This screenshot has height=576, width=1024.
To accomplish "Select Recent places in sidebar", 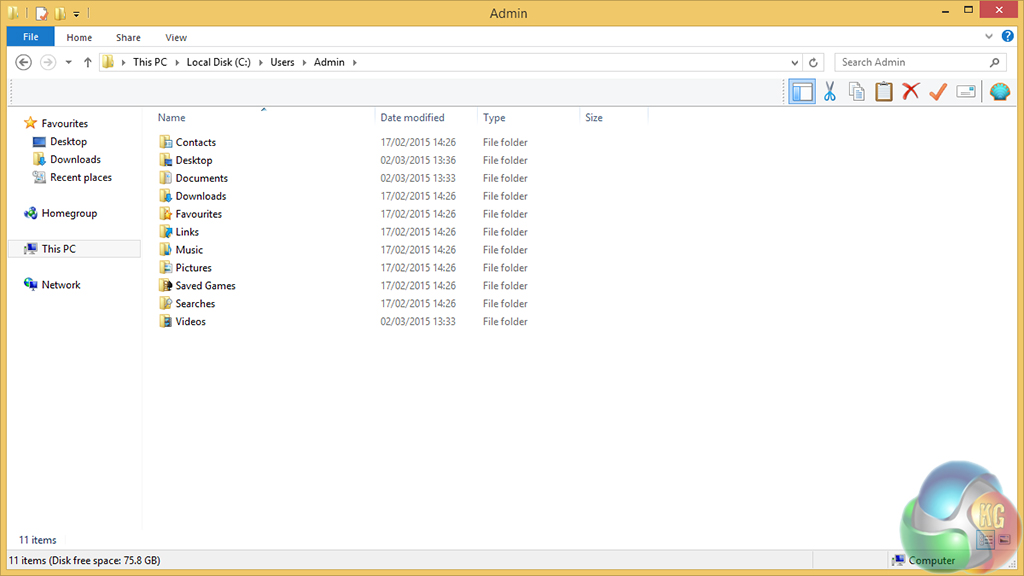I will (x=80, y=177).
